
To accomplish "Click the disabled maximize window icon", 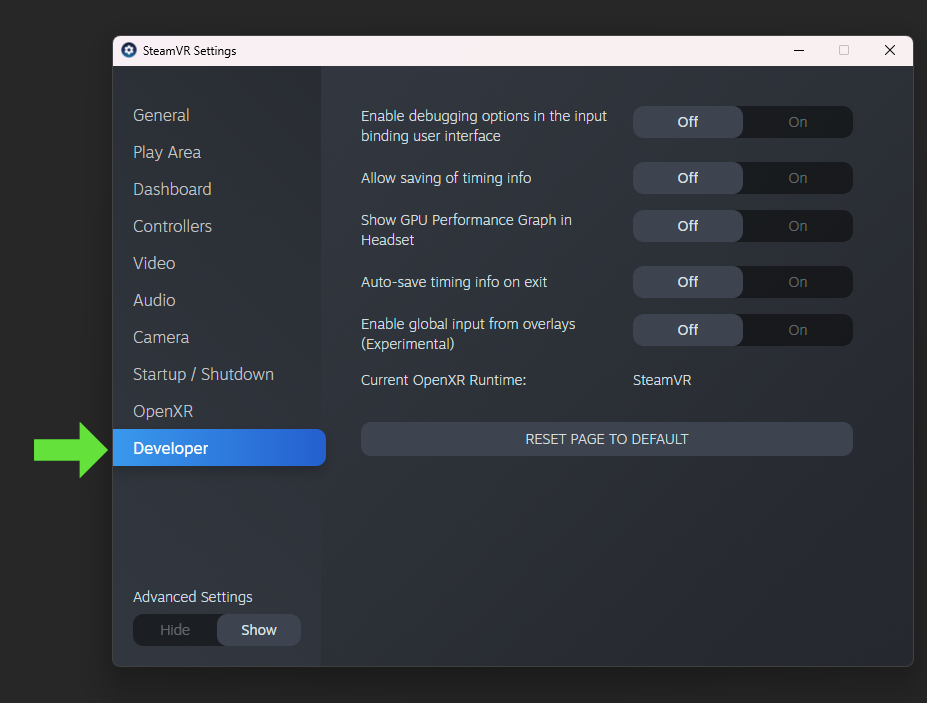I will tap(844, 51).
